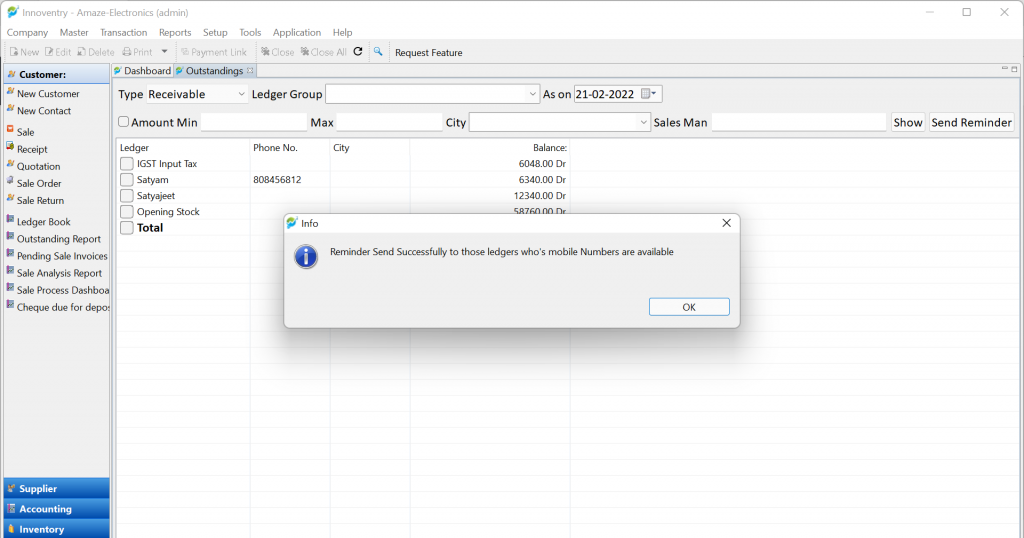Click the Send Reminder button
The image size is (1024, 538).
(x=971, y=122)
